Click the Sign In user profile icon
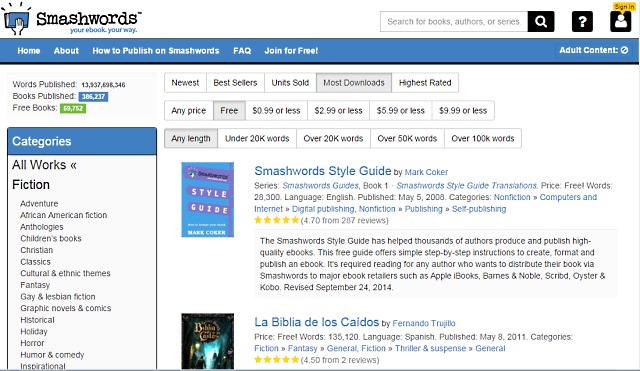Screen dimensions: 640x371 tap(620, 20)
